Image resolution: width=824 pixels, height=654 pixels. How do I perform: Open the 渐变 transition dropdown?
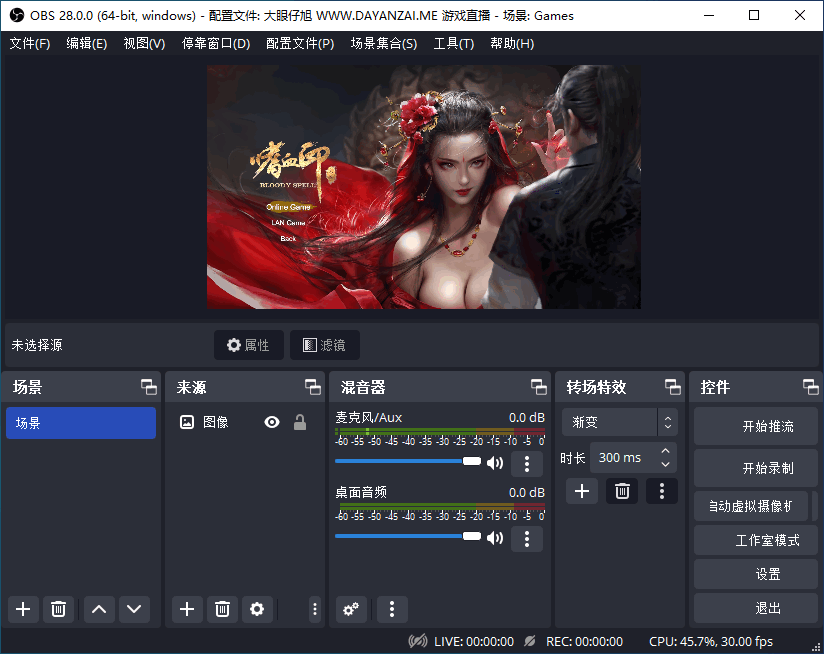click(620, 423)
